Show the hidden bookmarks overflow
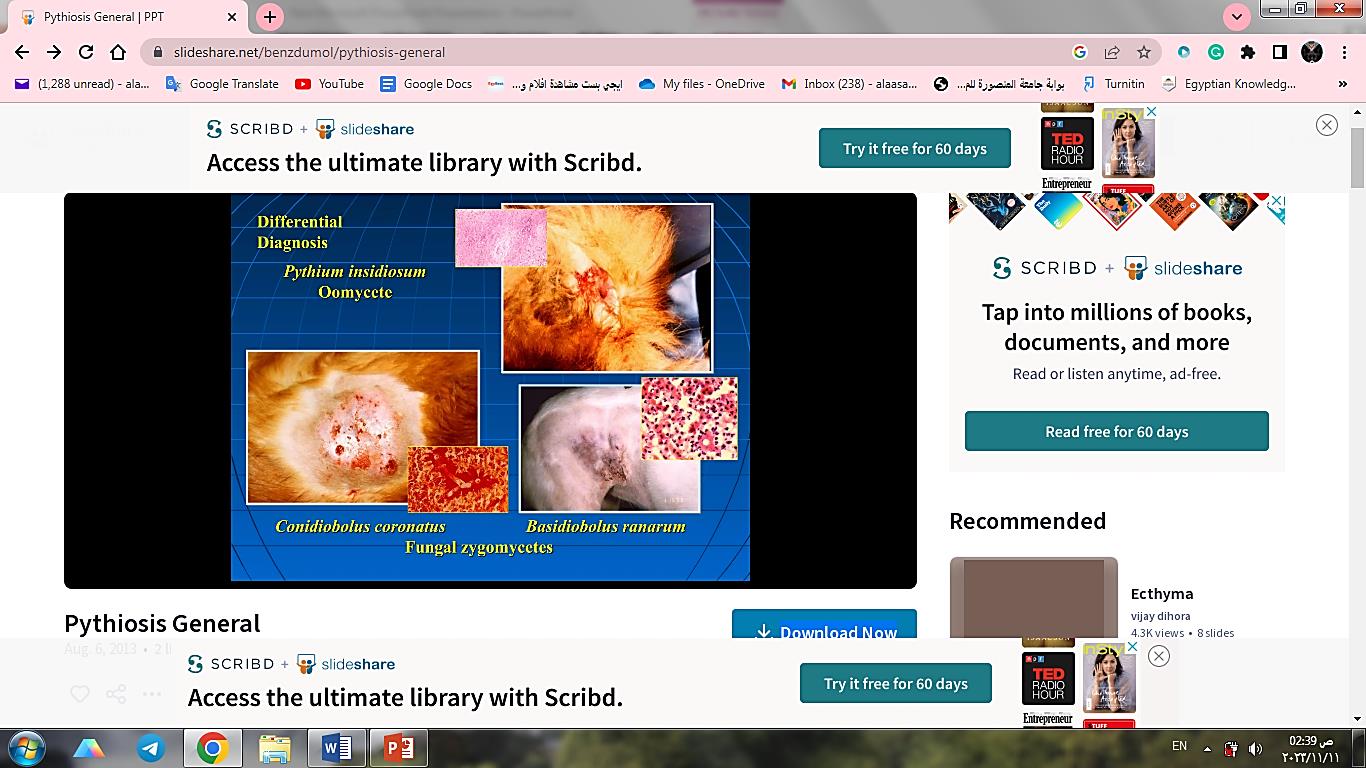Viewport: 1366px width, 768px height. pyautogui.click(x=1342, y=84)
